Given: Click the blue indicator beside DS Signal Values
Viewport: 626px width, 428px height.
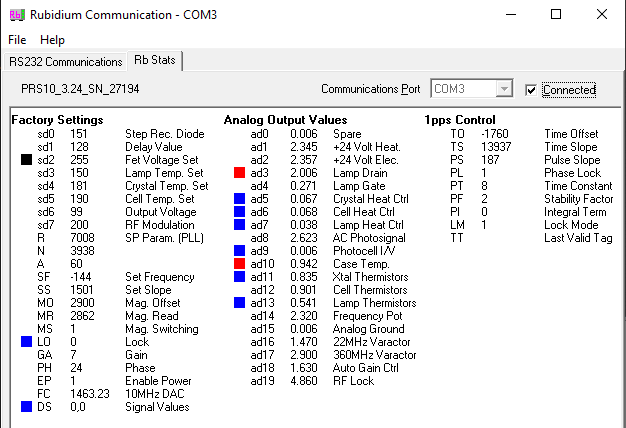Looking at the screenshot, I should coord(26,406).
